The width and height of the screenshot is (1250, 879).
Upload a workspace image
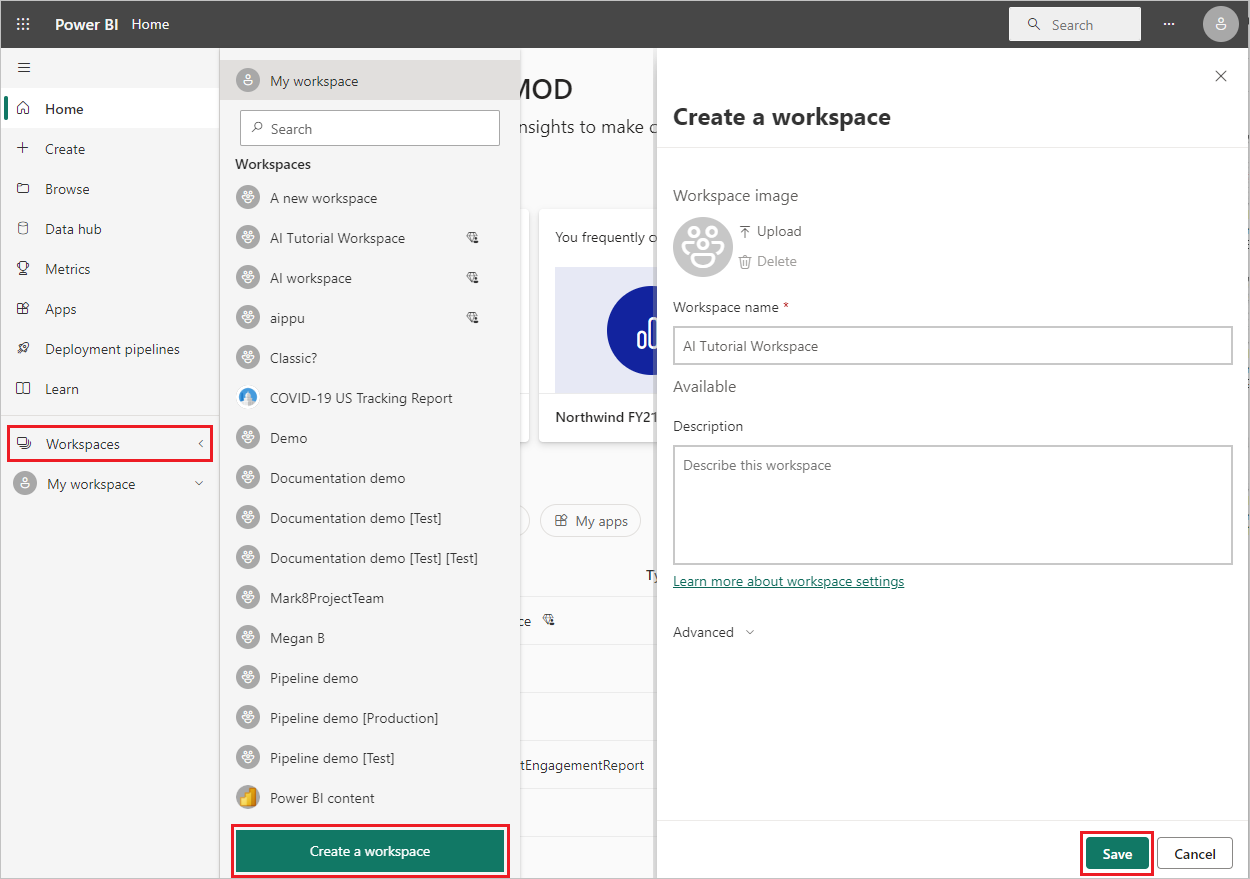[770, 231]
